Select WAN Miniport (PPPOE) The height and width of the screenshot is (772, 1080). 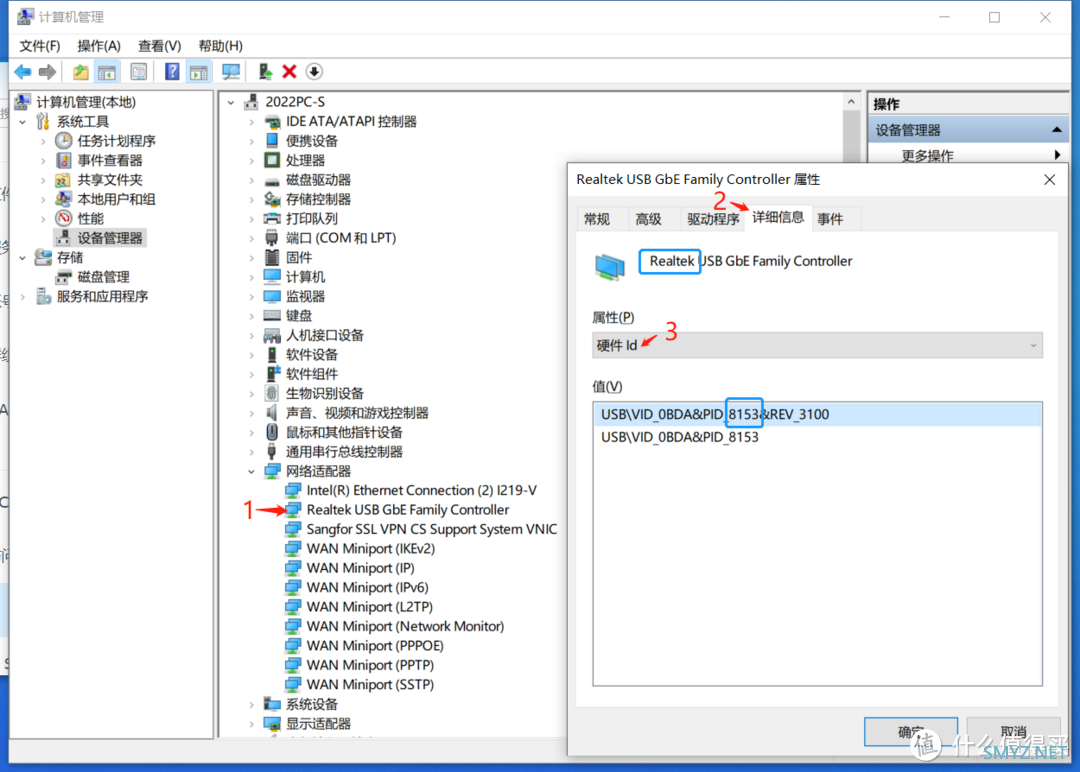coord(375,646)
